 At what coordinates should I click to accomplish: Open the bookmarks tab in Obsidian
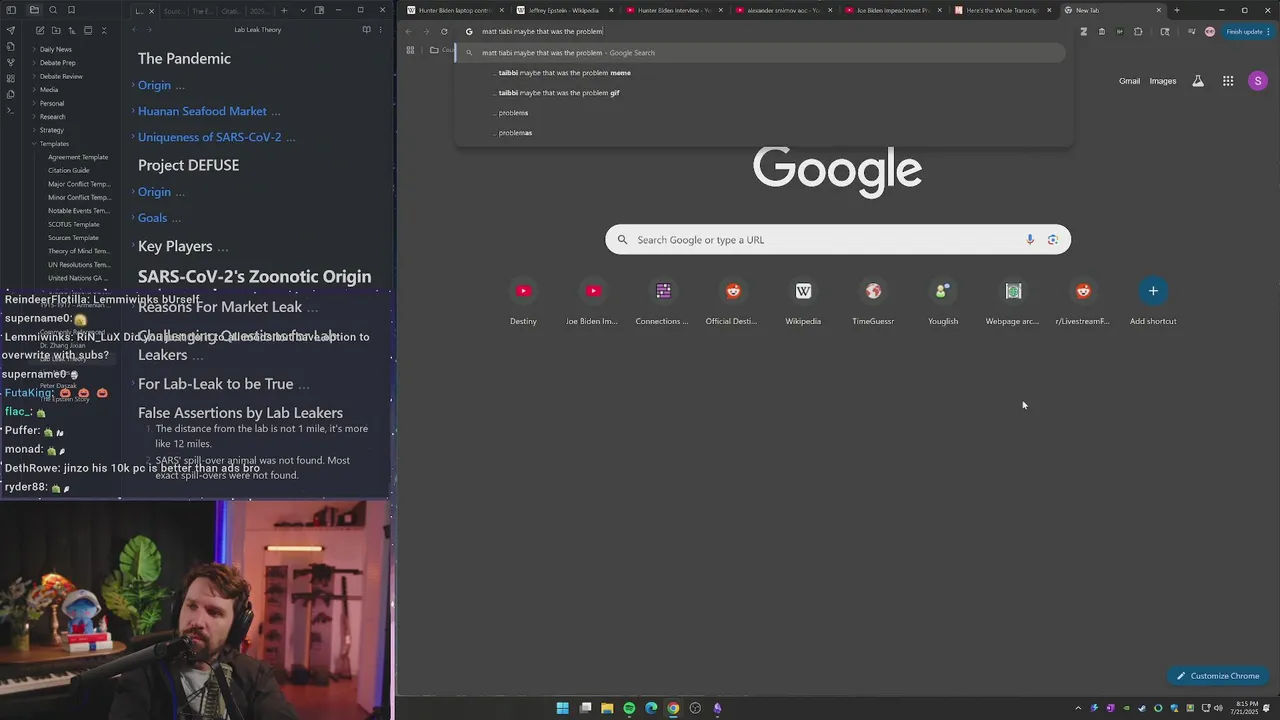point(71,10)
